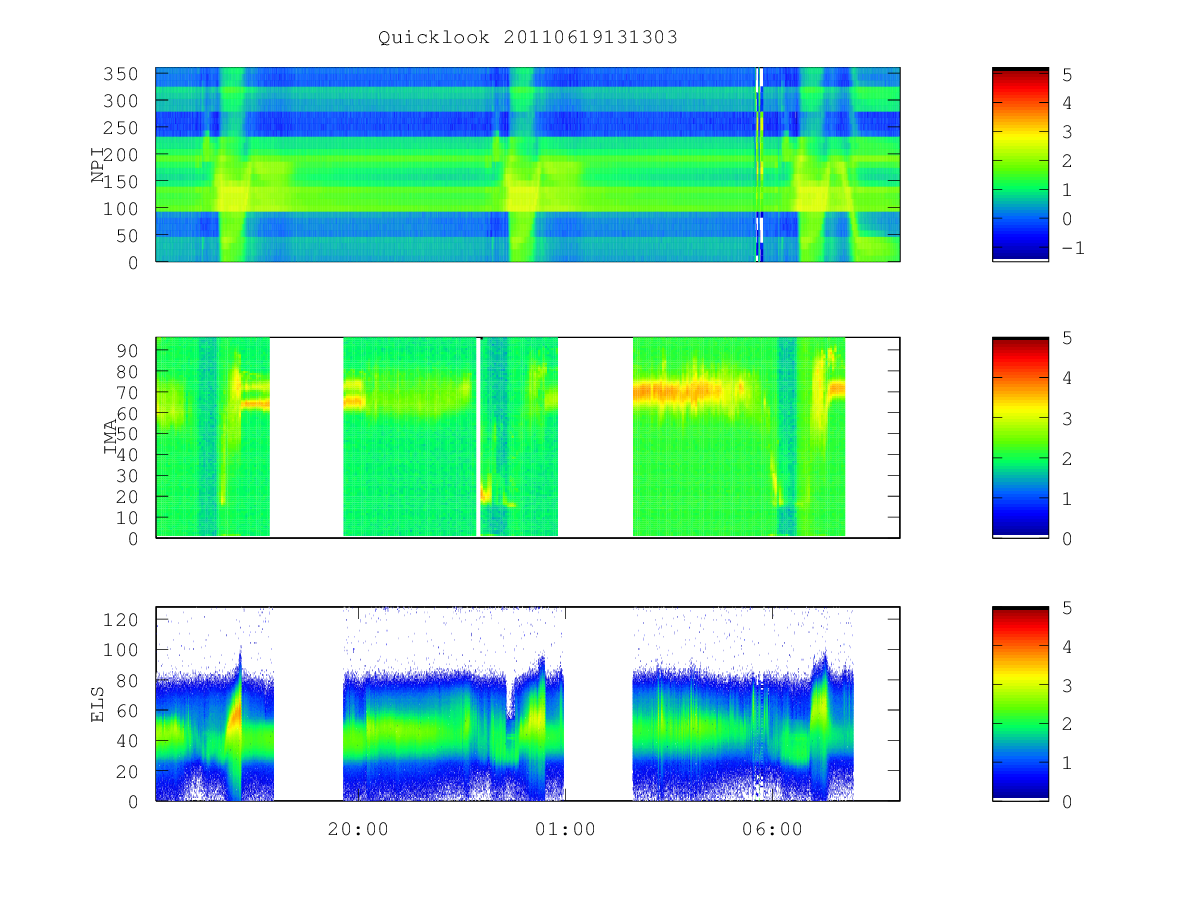This screenshot has width=1200, height=900.
Task: Select the NPI y-axis label
Action: [98, 165]
